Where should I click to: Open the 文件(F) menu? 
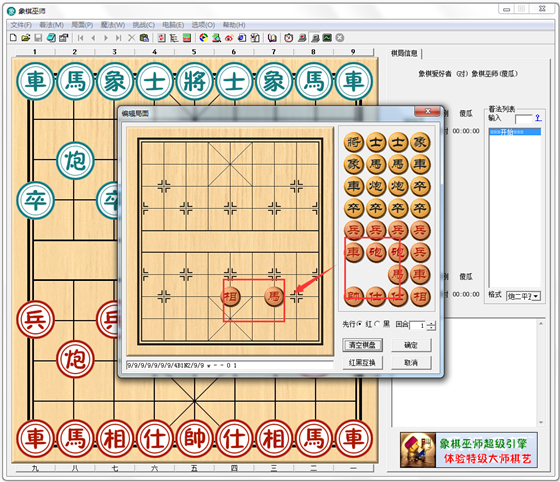21,25
